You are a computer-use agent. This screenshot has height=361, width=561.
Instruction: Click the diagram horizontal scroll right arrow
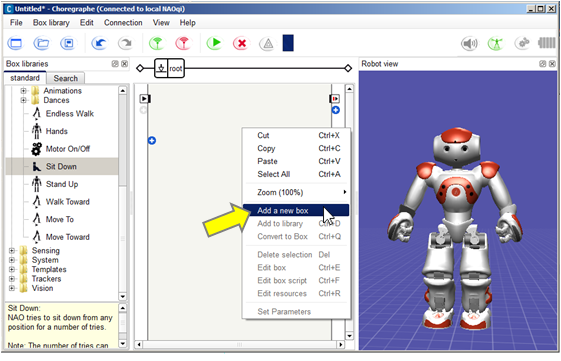(341, 345)
